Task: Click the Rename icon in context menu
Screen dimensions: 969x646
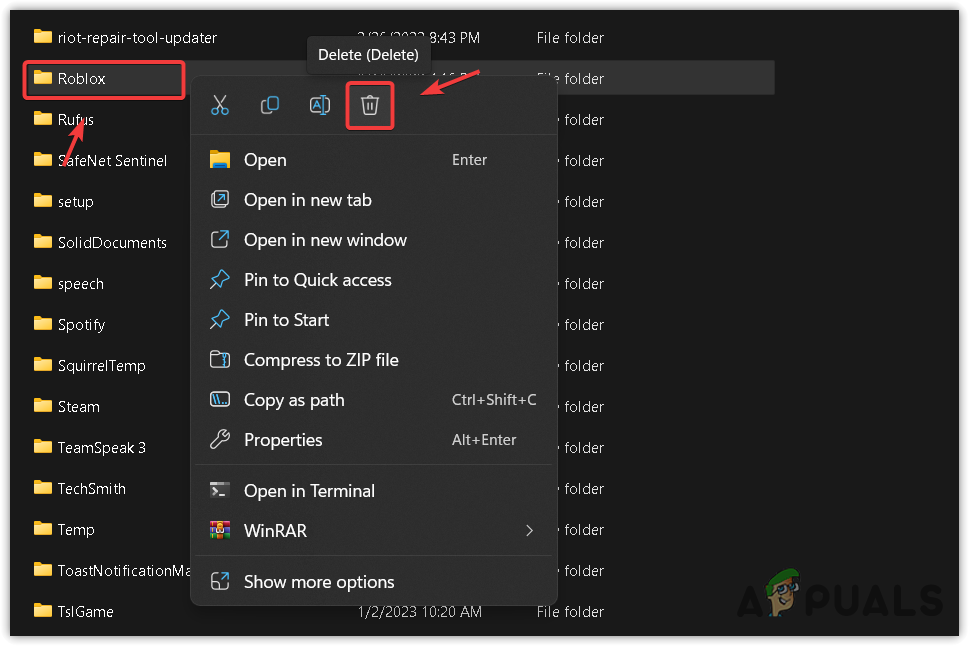Action: (x=320, y=105)
